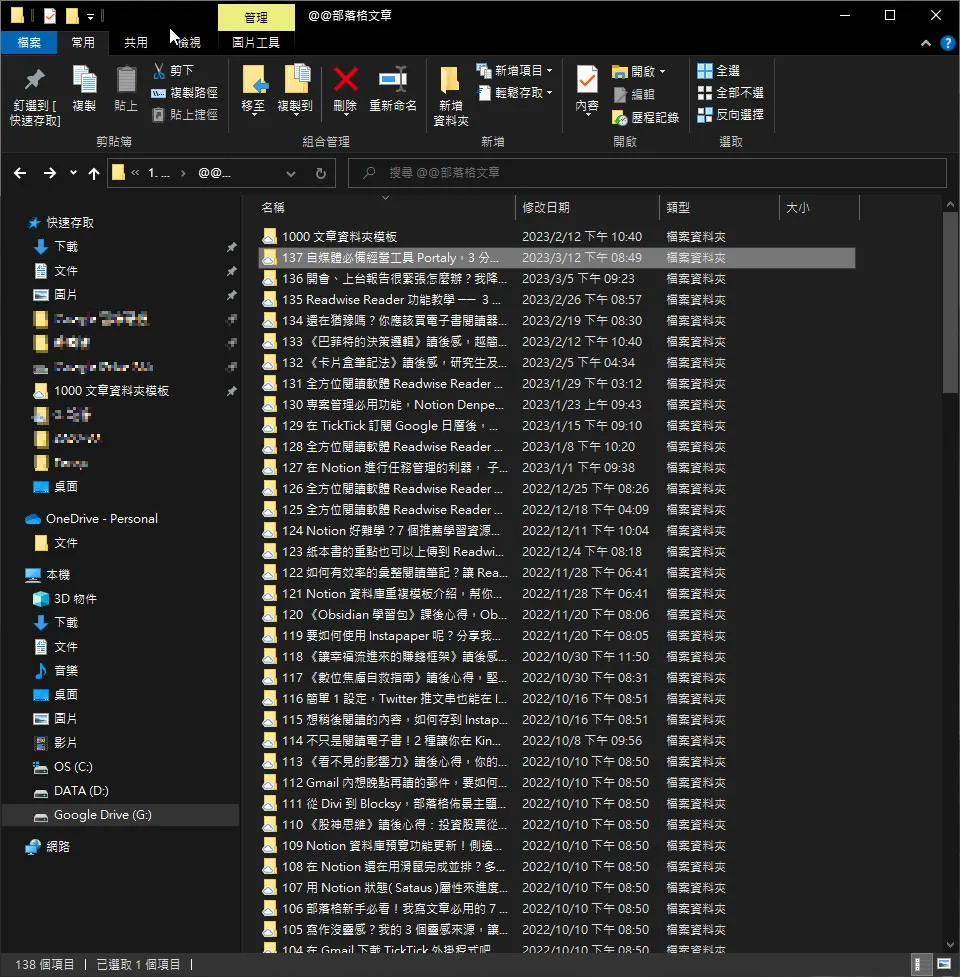
Task: Click the Manage (管理) contextual tab
Action: tap(256, 17)
